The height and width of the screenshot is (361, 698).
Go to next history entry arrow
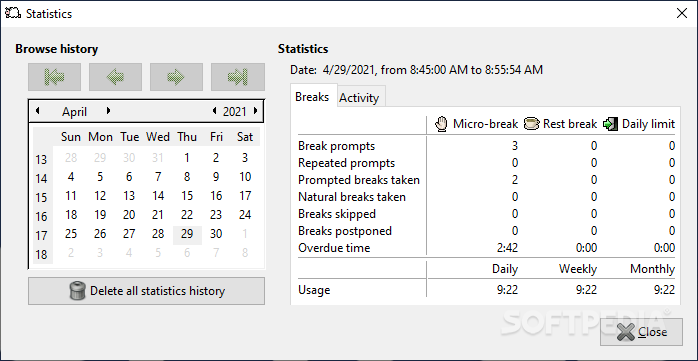176,77
